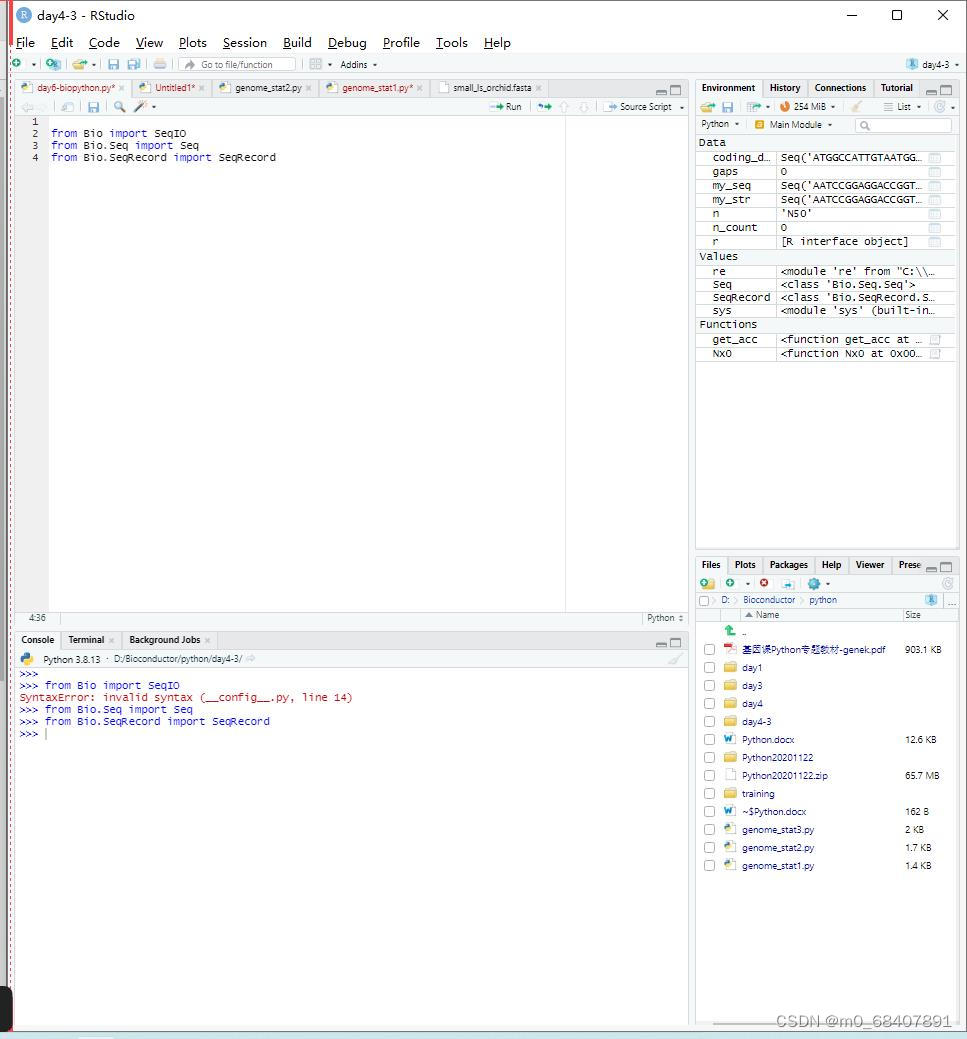
Task: Click the red delete icon in the Files pane
Action: 764,583
